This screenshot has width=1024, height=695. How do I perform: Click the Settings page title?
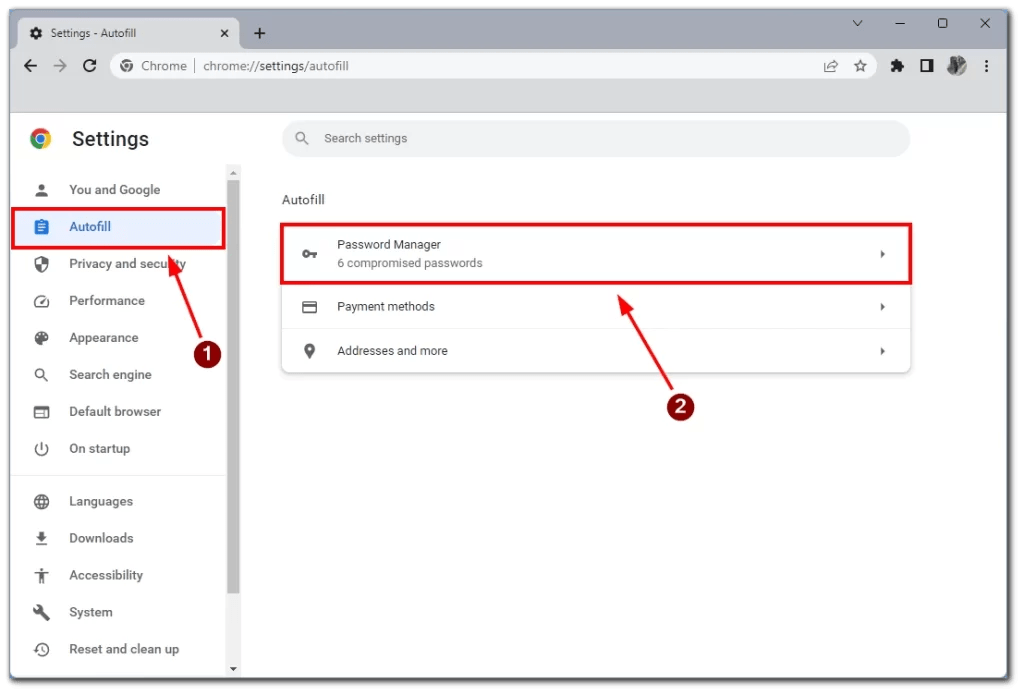[x=110, y=139]
